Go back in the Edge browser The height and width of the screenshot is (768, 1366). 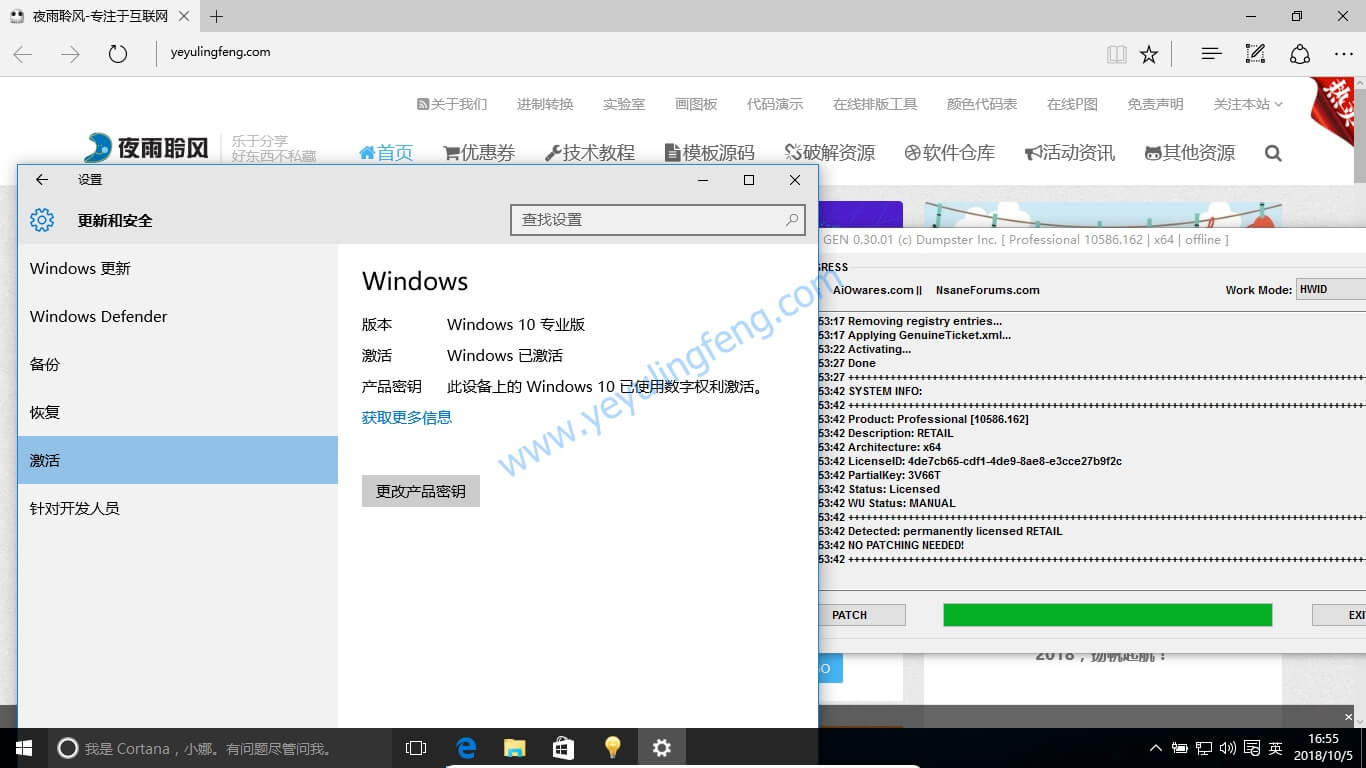point(23,54)
